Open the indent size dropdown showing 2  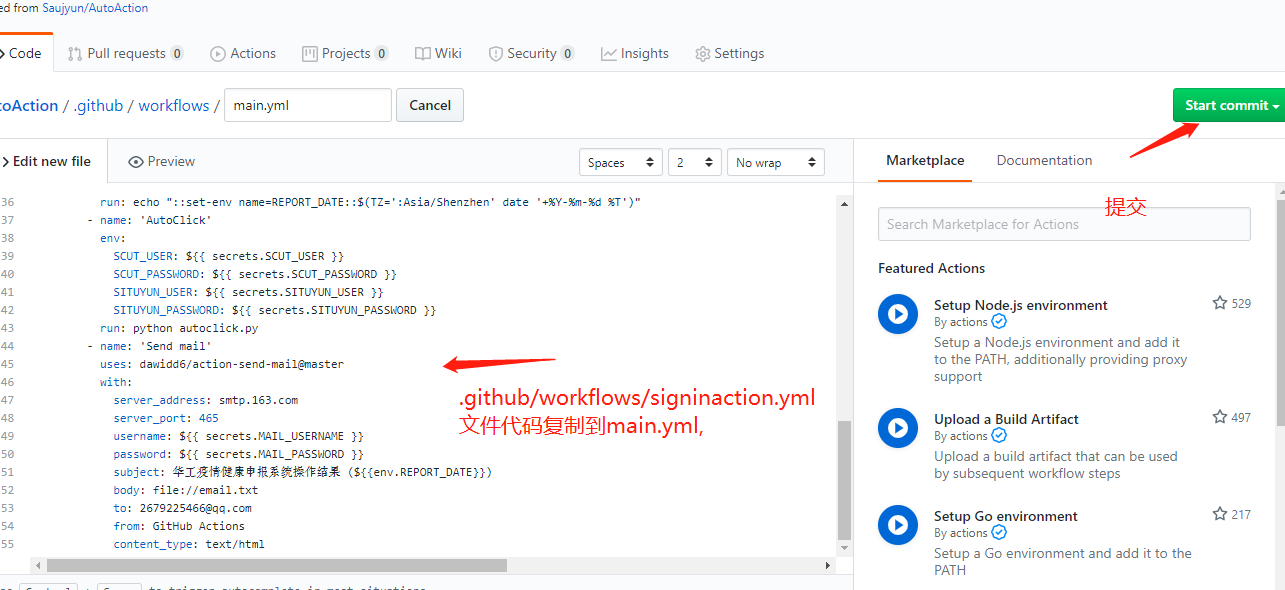pos(694,161)
